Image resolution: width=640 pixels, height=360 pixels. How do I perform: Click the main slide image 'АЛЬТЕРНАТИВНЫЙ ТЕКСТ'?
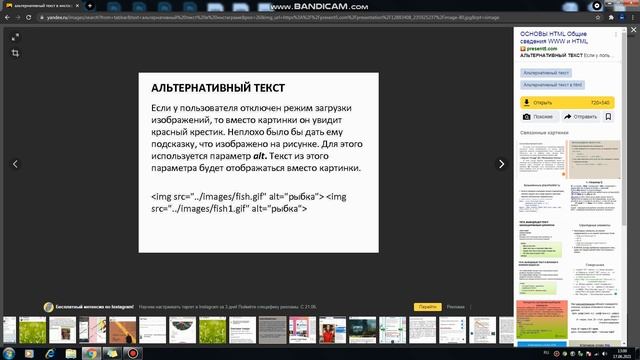pos(258,162)
